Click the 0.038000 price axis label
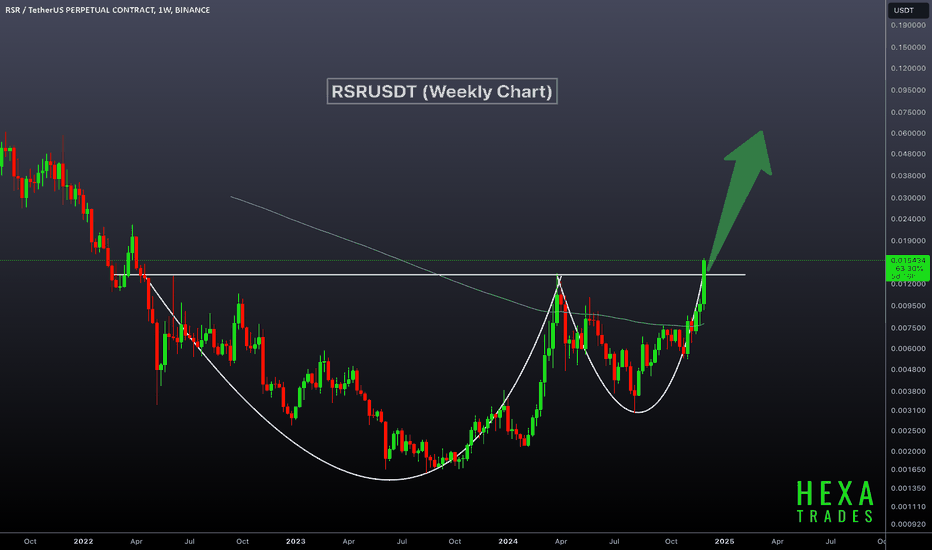 click(x=908, y=176)
